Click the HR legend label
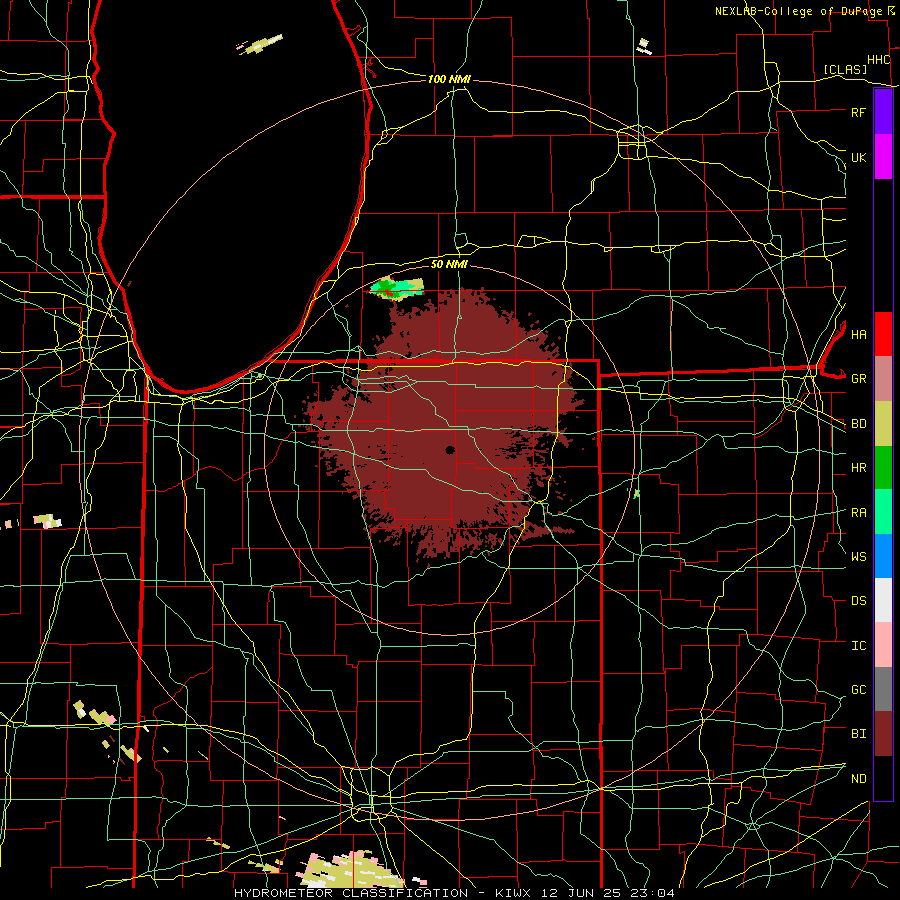The image size is (900, 900). (858, 468)
